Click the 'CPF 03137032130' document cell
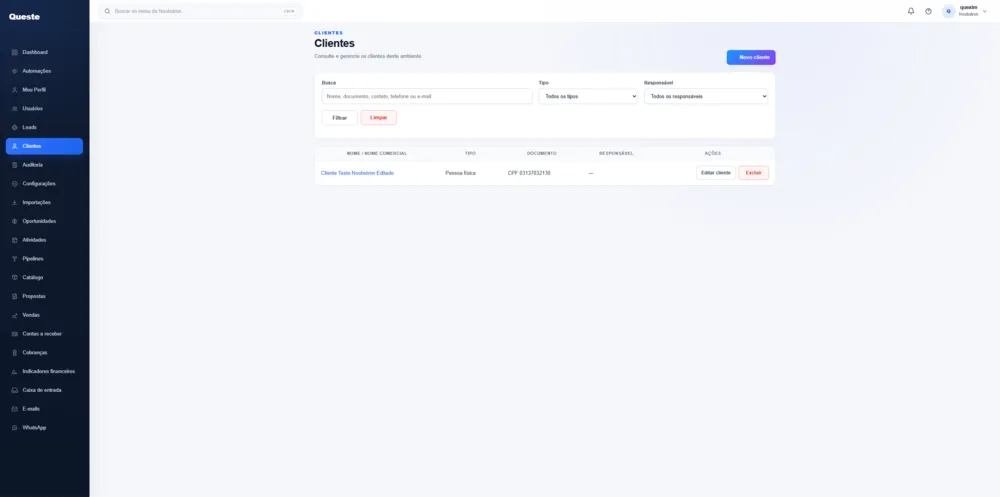 (x=529, y=173)
